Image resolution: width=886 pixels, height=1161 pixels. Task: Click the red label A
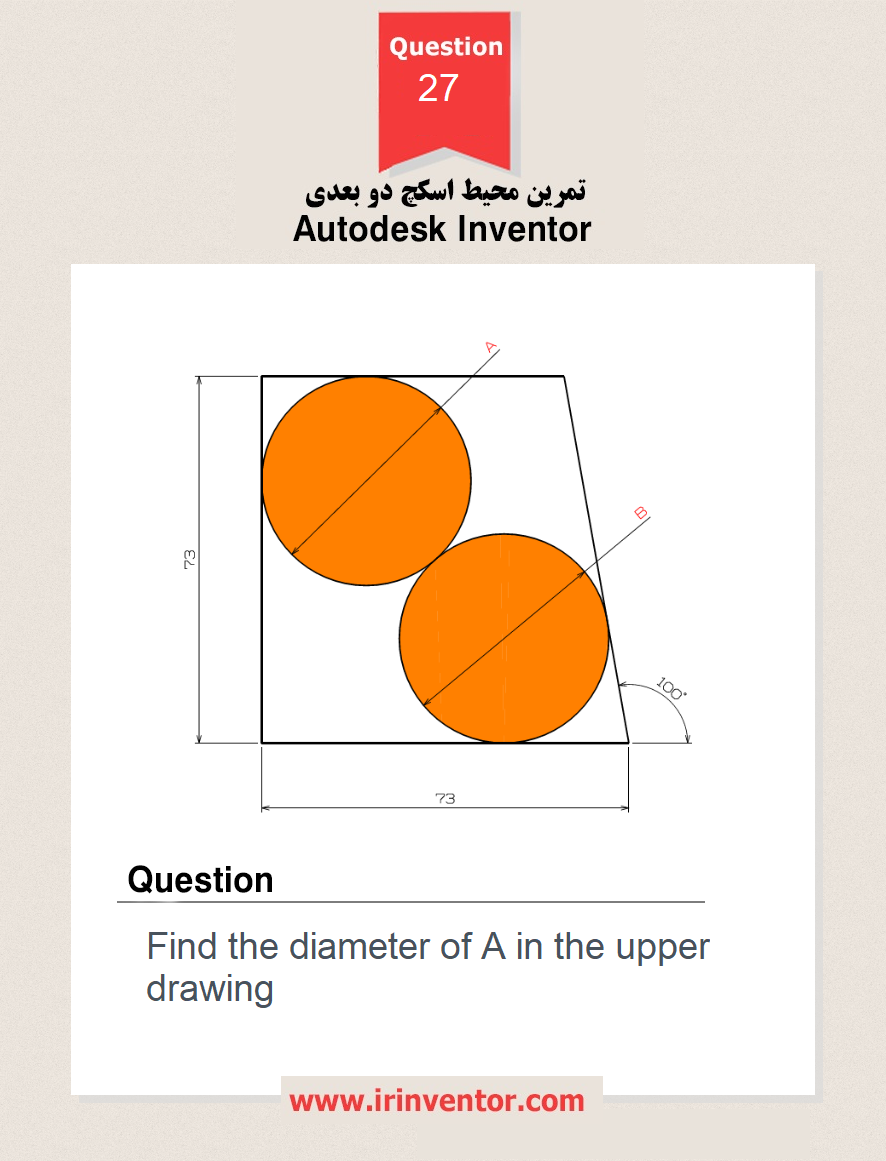(491, 347)
